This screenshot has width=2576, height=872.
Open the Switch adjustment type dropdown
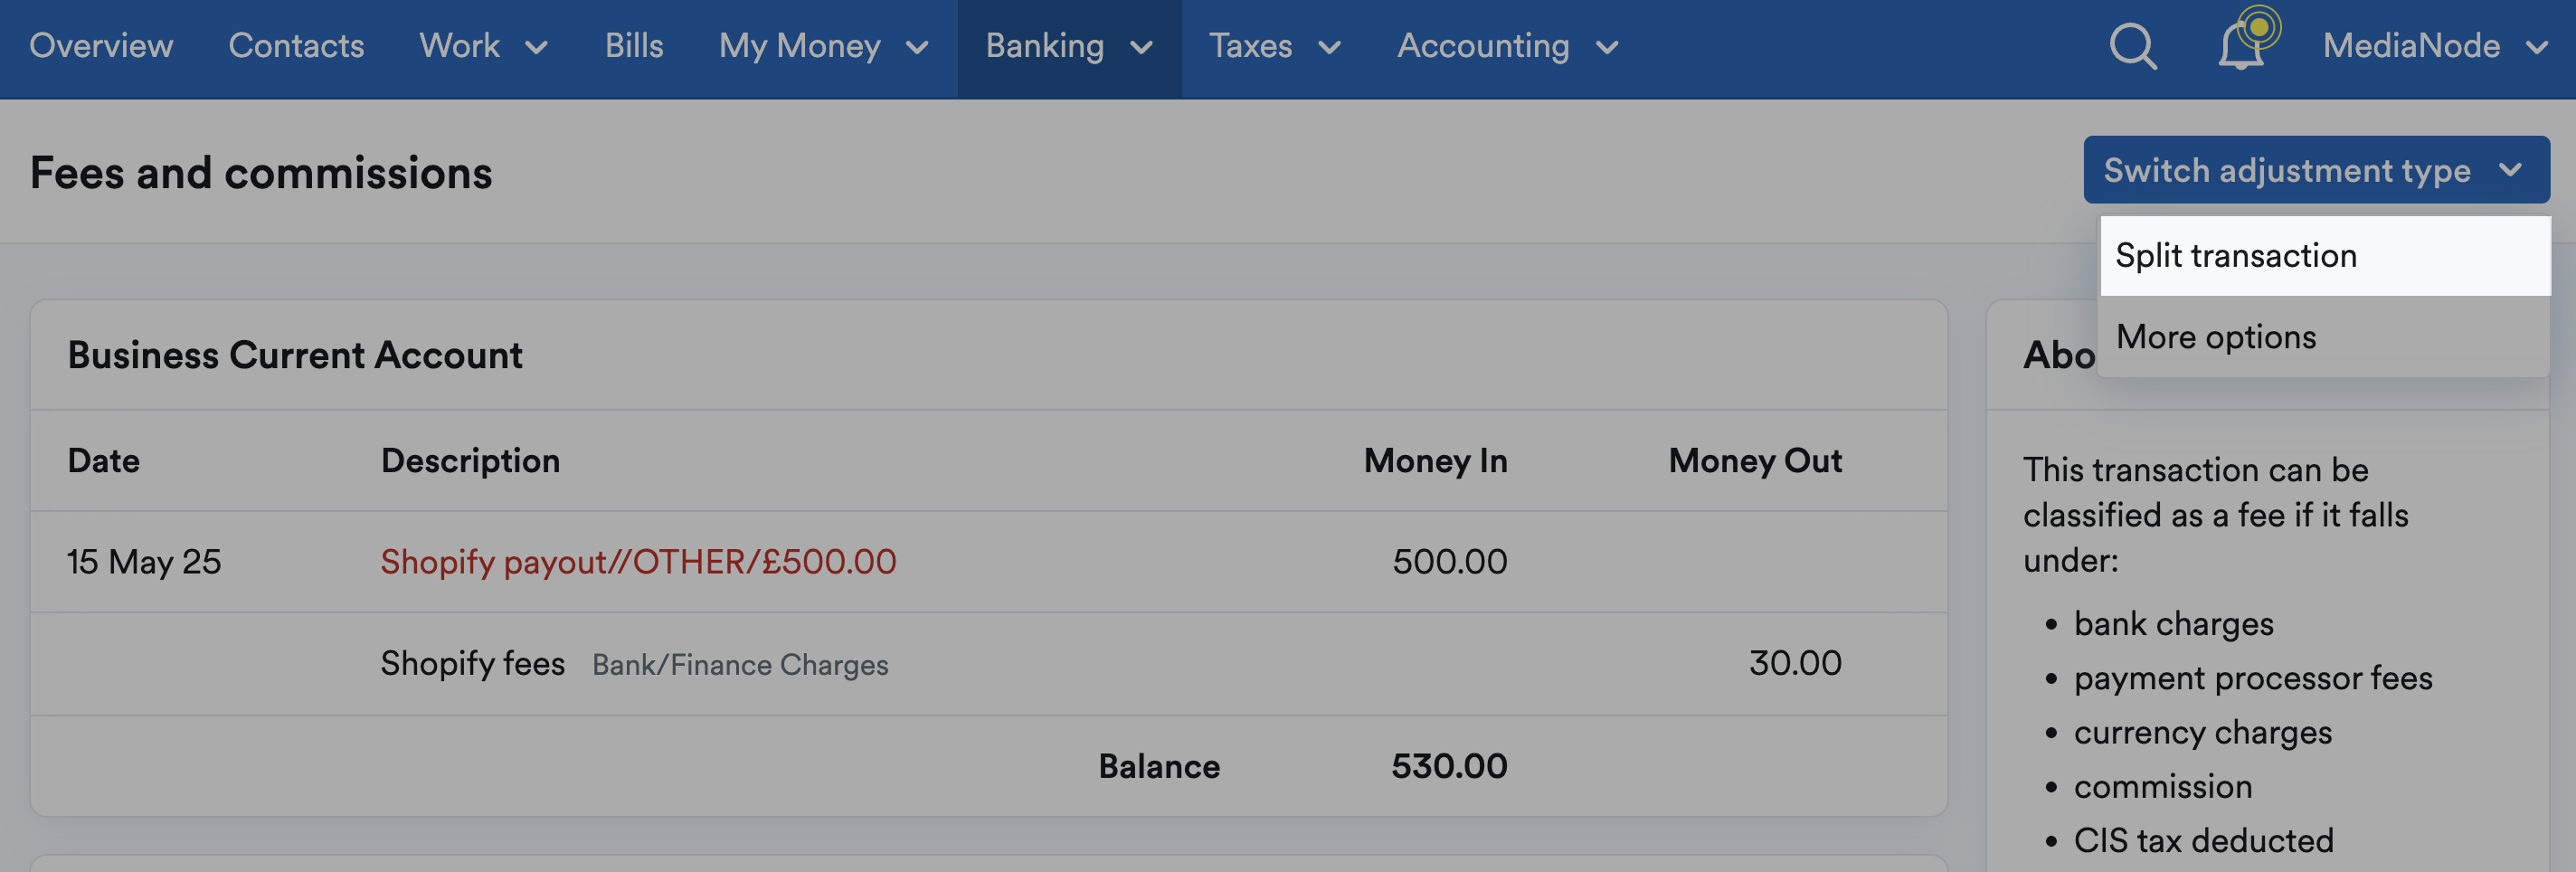[2317, 170]
